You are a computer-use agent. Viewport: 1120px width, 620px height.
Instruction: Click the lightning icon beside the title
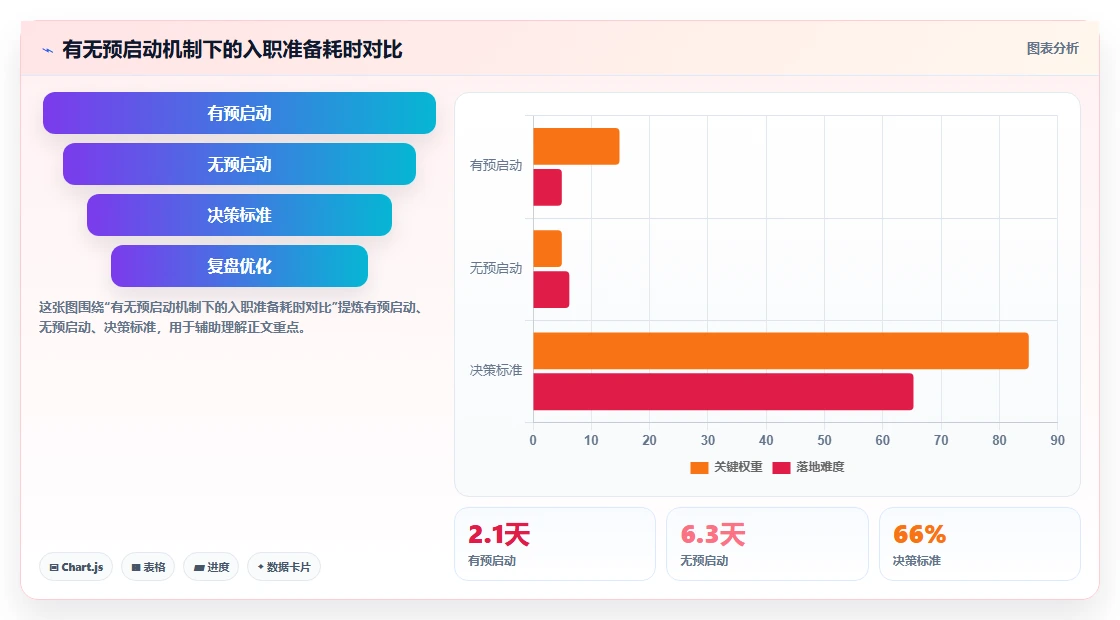tap(48, 50)
